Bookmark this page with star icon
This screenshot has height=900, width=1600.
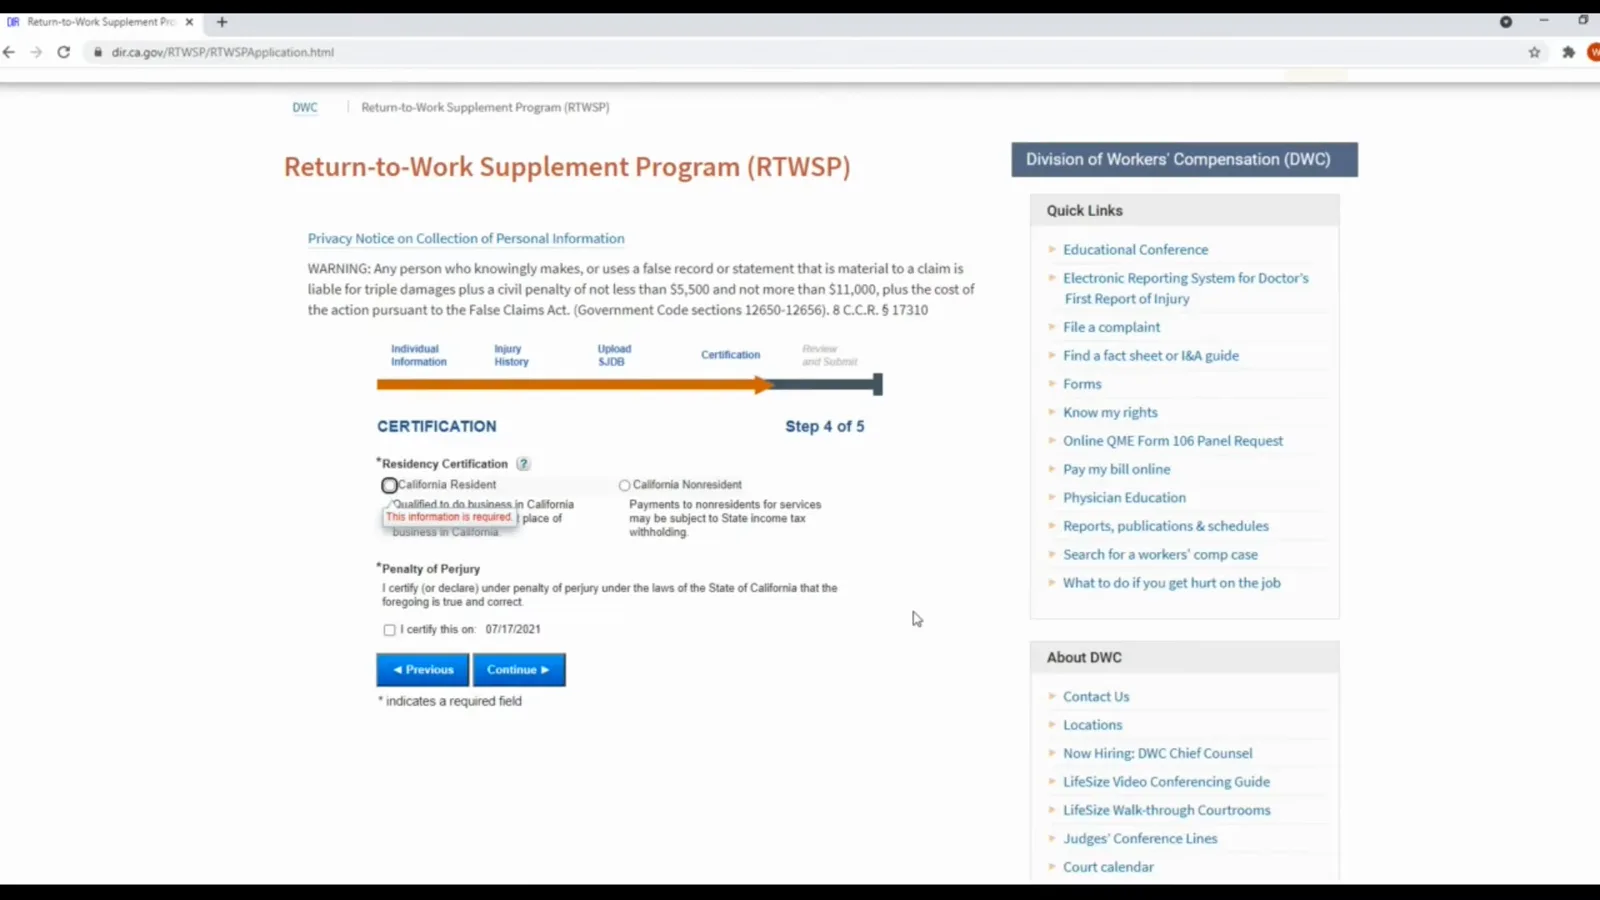(1534, 52)
